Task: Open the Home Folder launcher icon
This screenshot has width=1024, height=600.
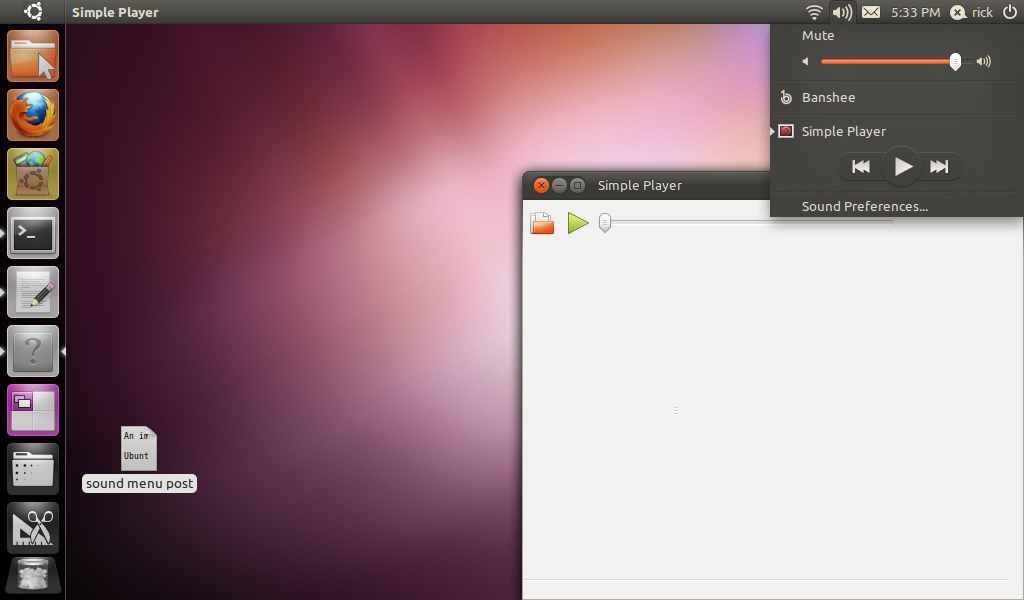Action: [33, 56]
